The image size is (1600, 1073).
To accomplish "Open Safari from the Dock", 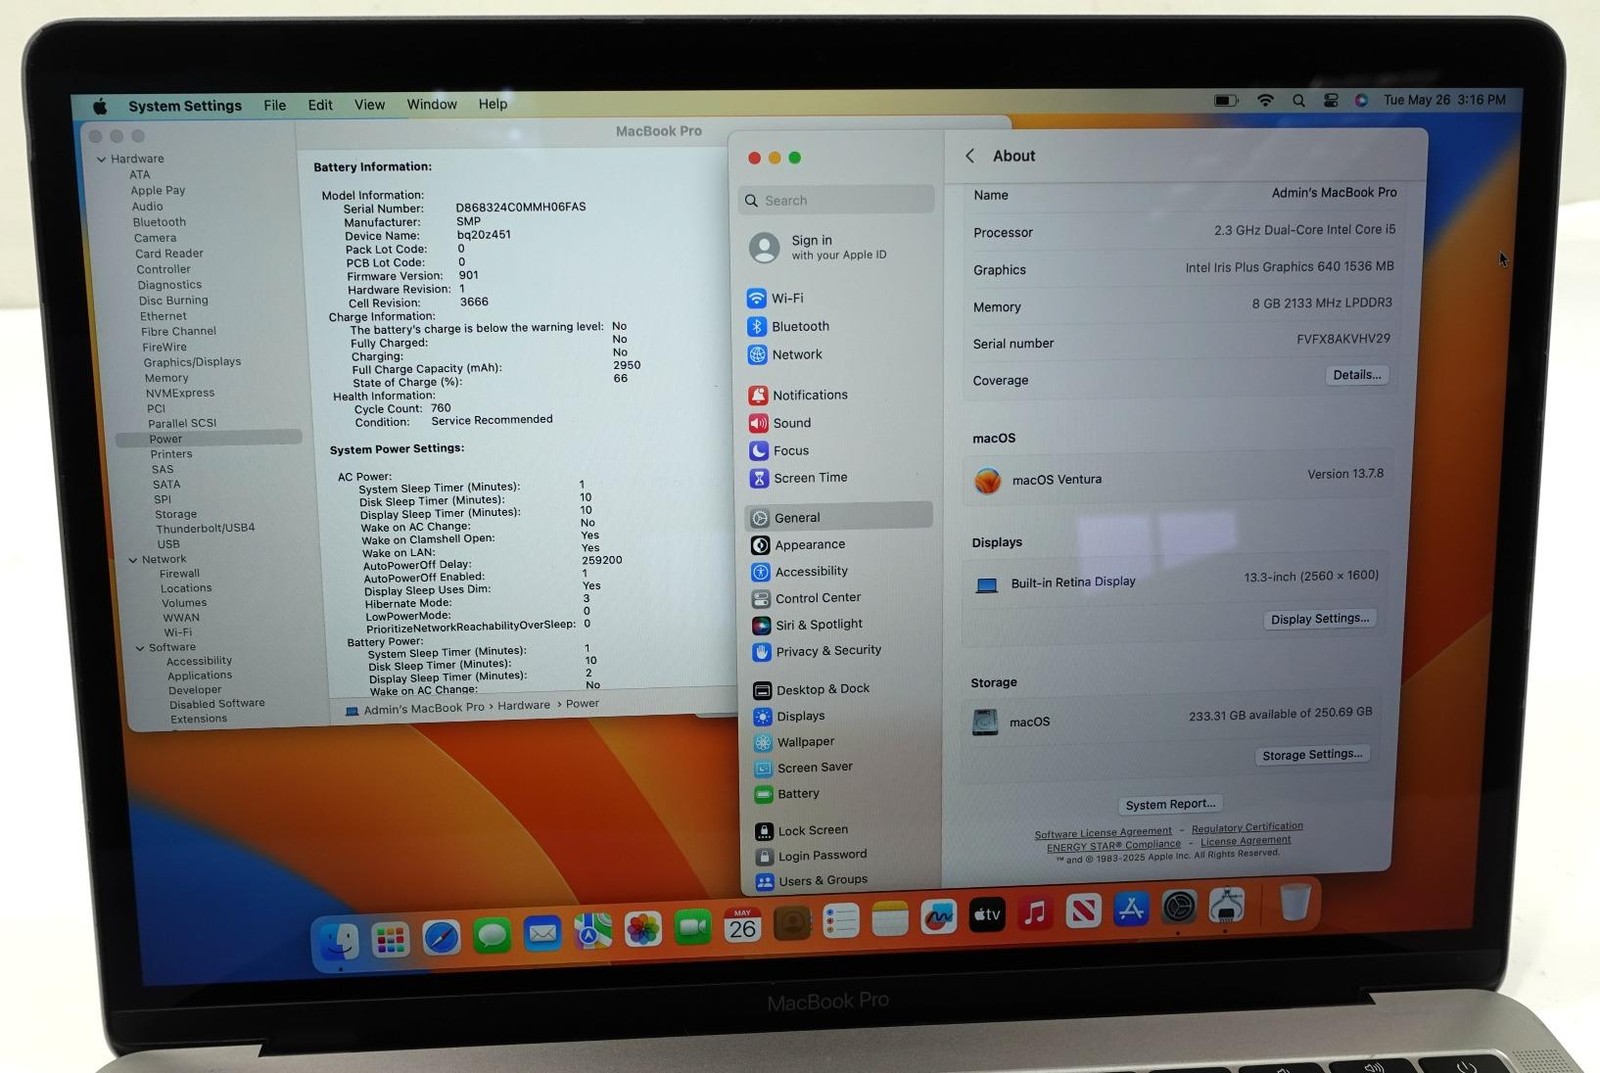I will (441, 937).
